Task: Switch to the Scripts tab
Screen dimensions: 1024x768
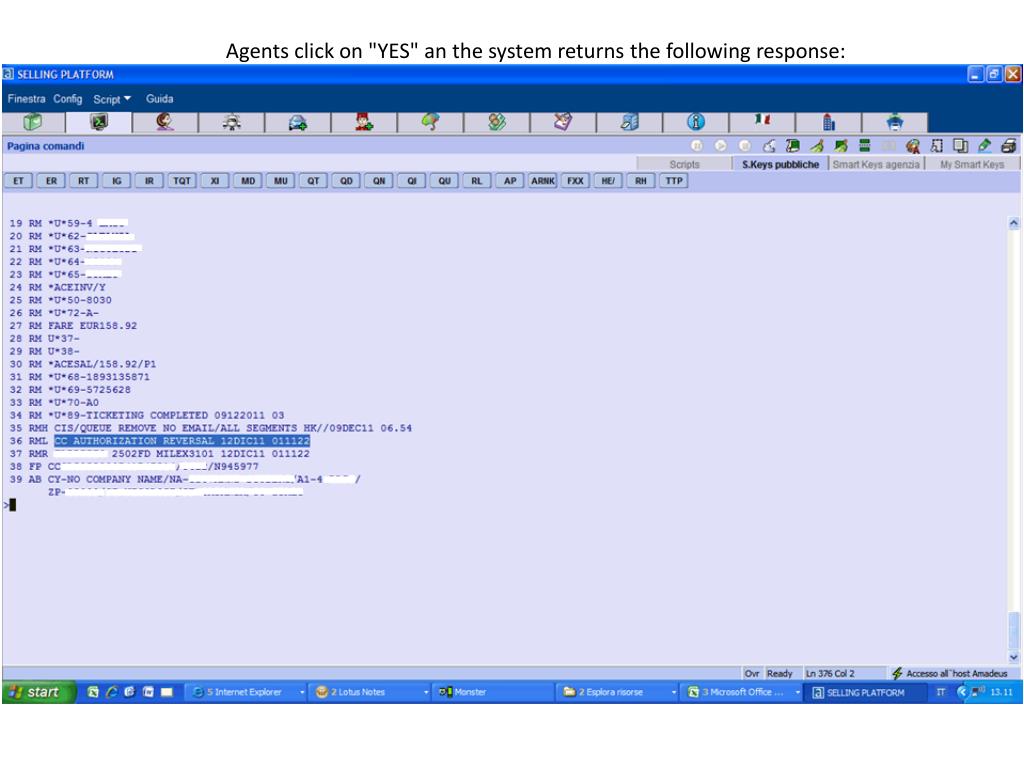Action: tap(684, 164)
